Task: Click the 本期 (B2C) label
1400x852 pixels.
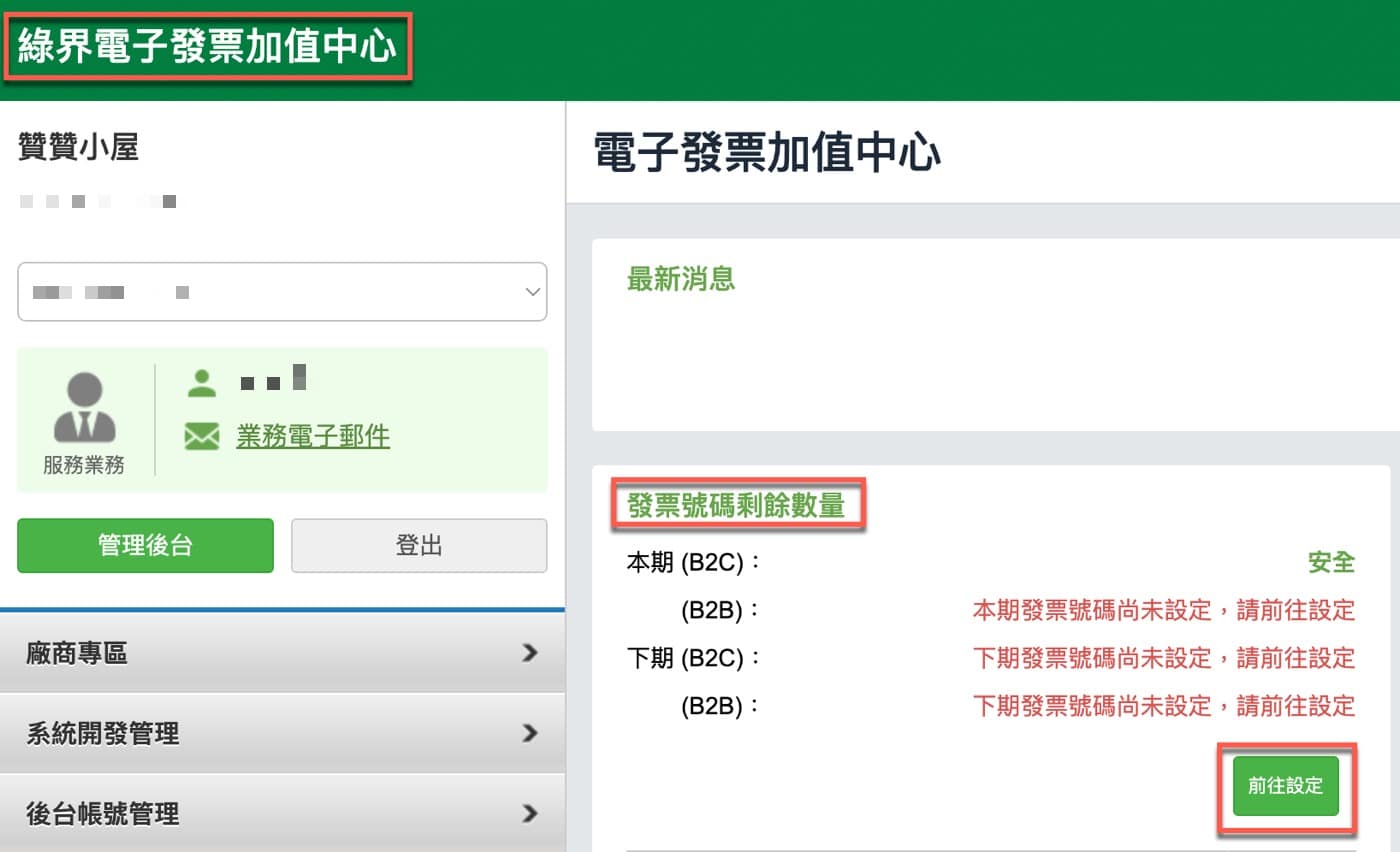Action: pyautogui.click(x=695, y=563)
